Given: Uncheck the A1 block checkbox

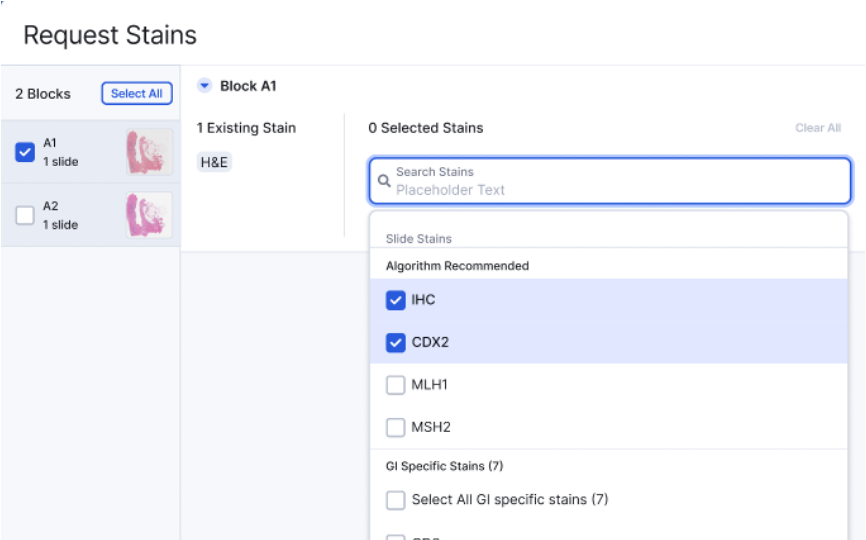Looking at the screenshot, I should [x=26, y=152].
